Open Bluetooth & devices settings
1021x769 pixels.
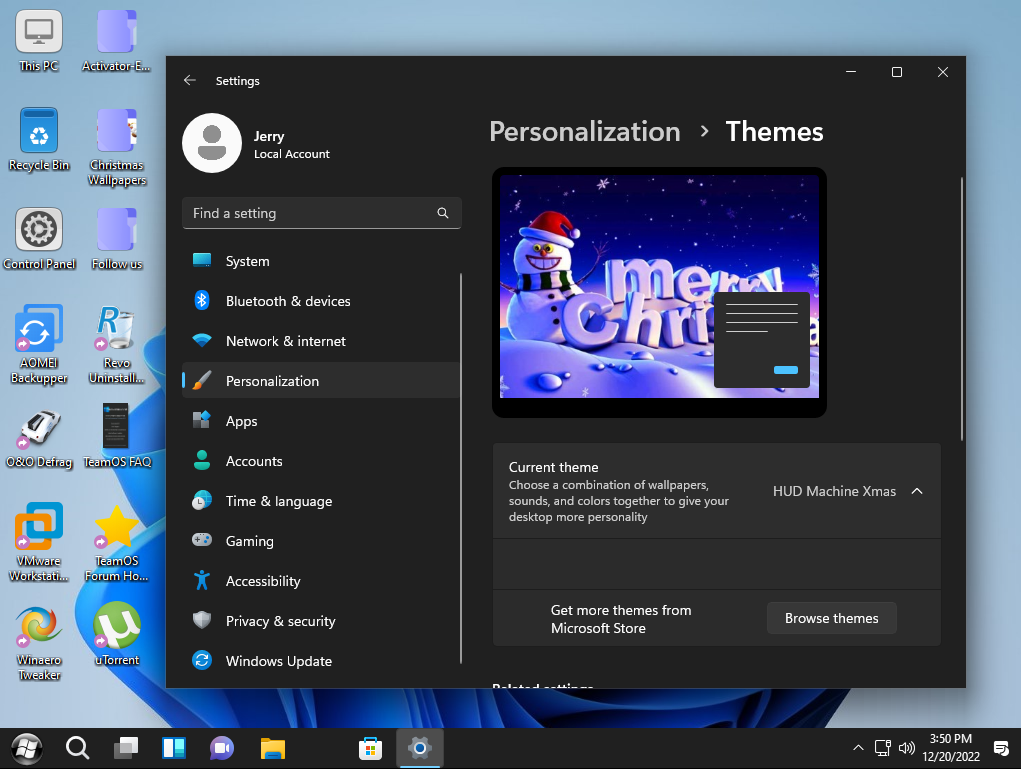click(288, 301)
